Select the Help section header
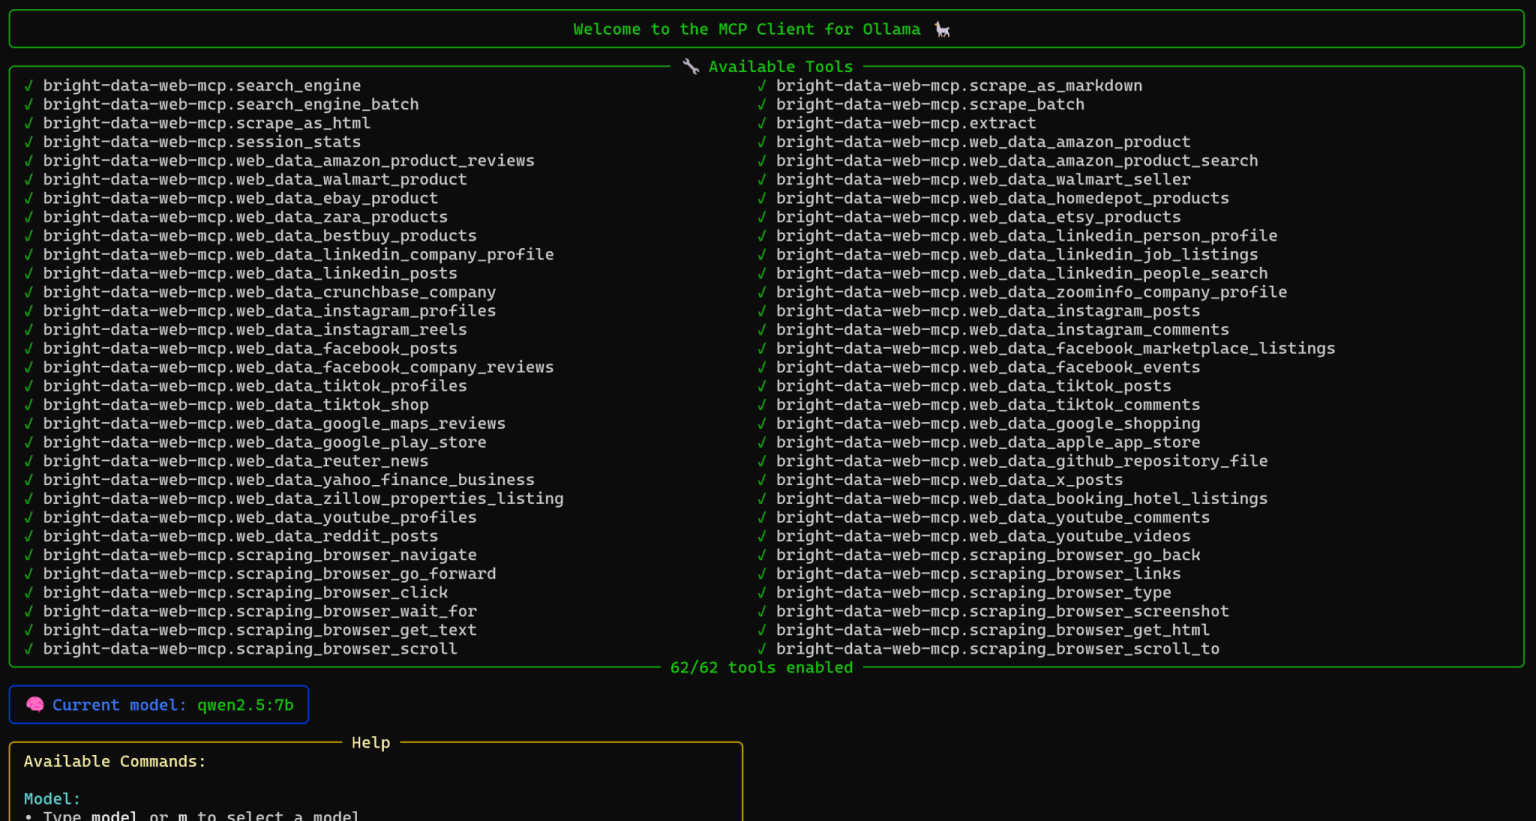Screen dimensions: 1536x821 point(371,742)
